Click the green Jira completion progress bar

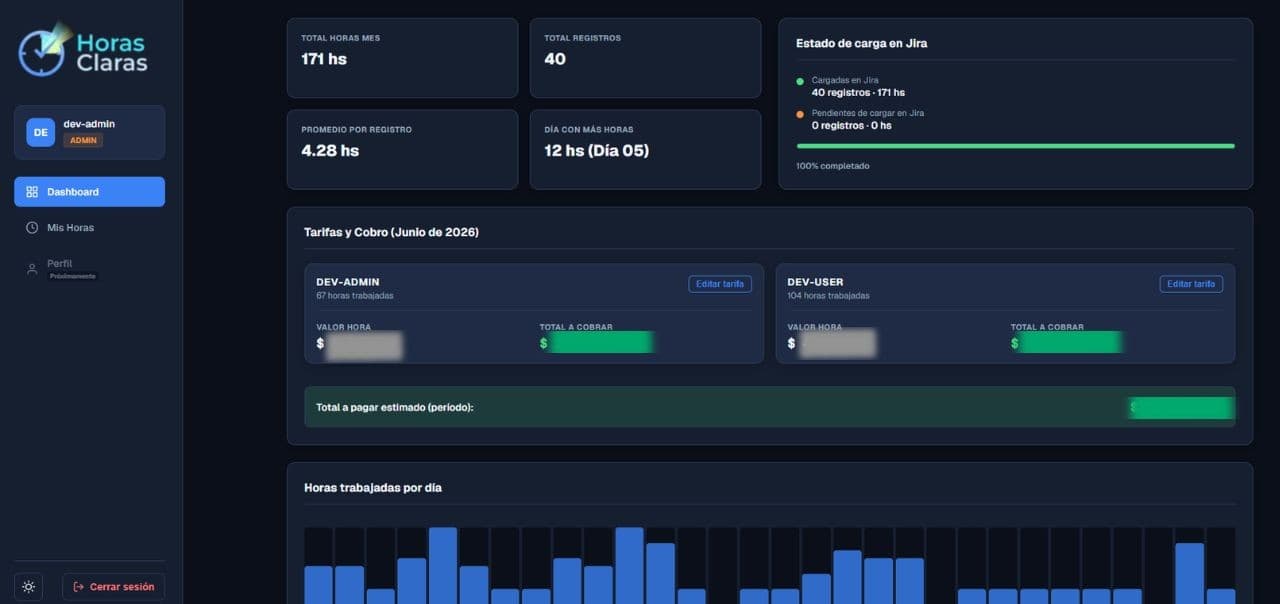1015,146
